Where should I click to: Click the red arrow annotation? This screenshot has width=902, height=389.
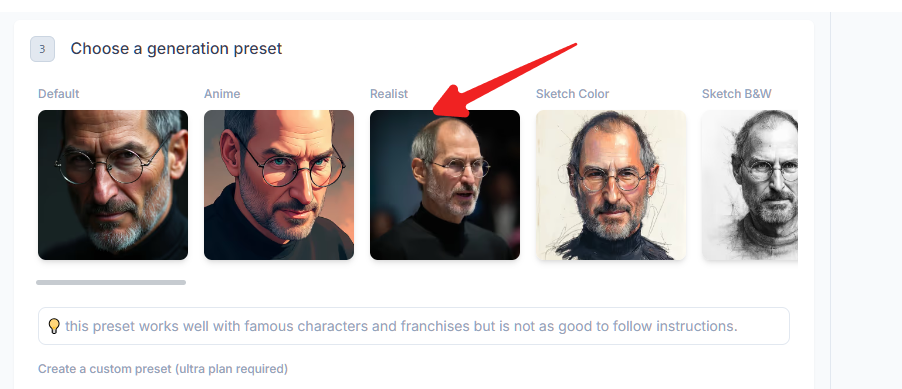[x=504, y=79]
